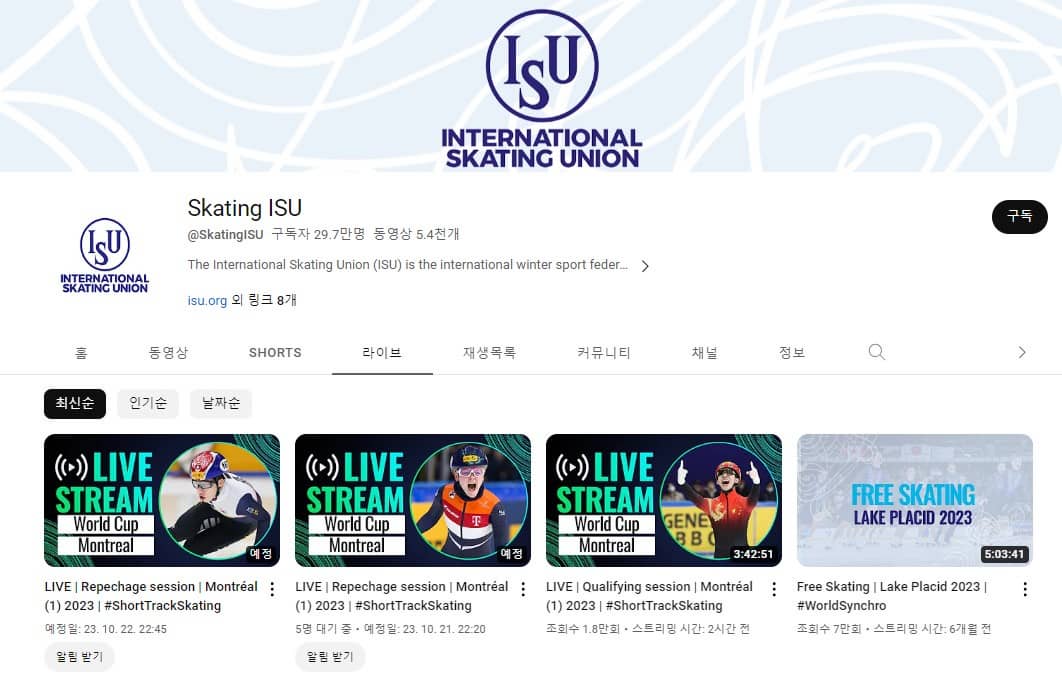Open the 재생목록 tab
This screenshot has height=680, width=1062.
coord(489,353)
